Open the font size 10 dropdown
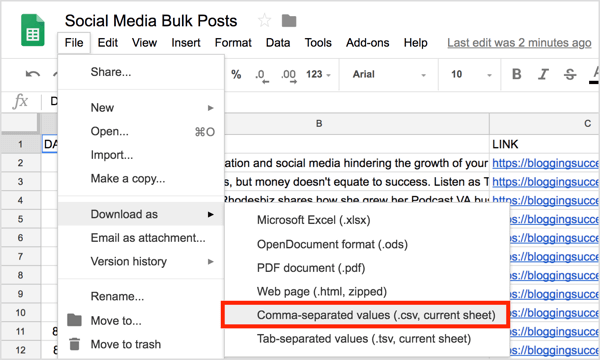This screenshot has width=600, height=360. pyautogui.click(x=471, y=74)
